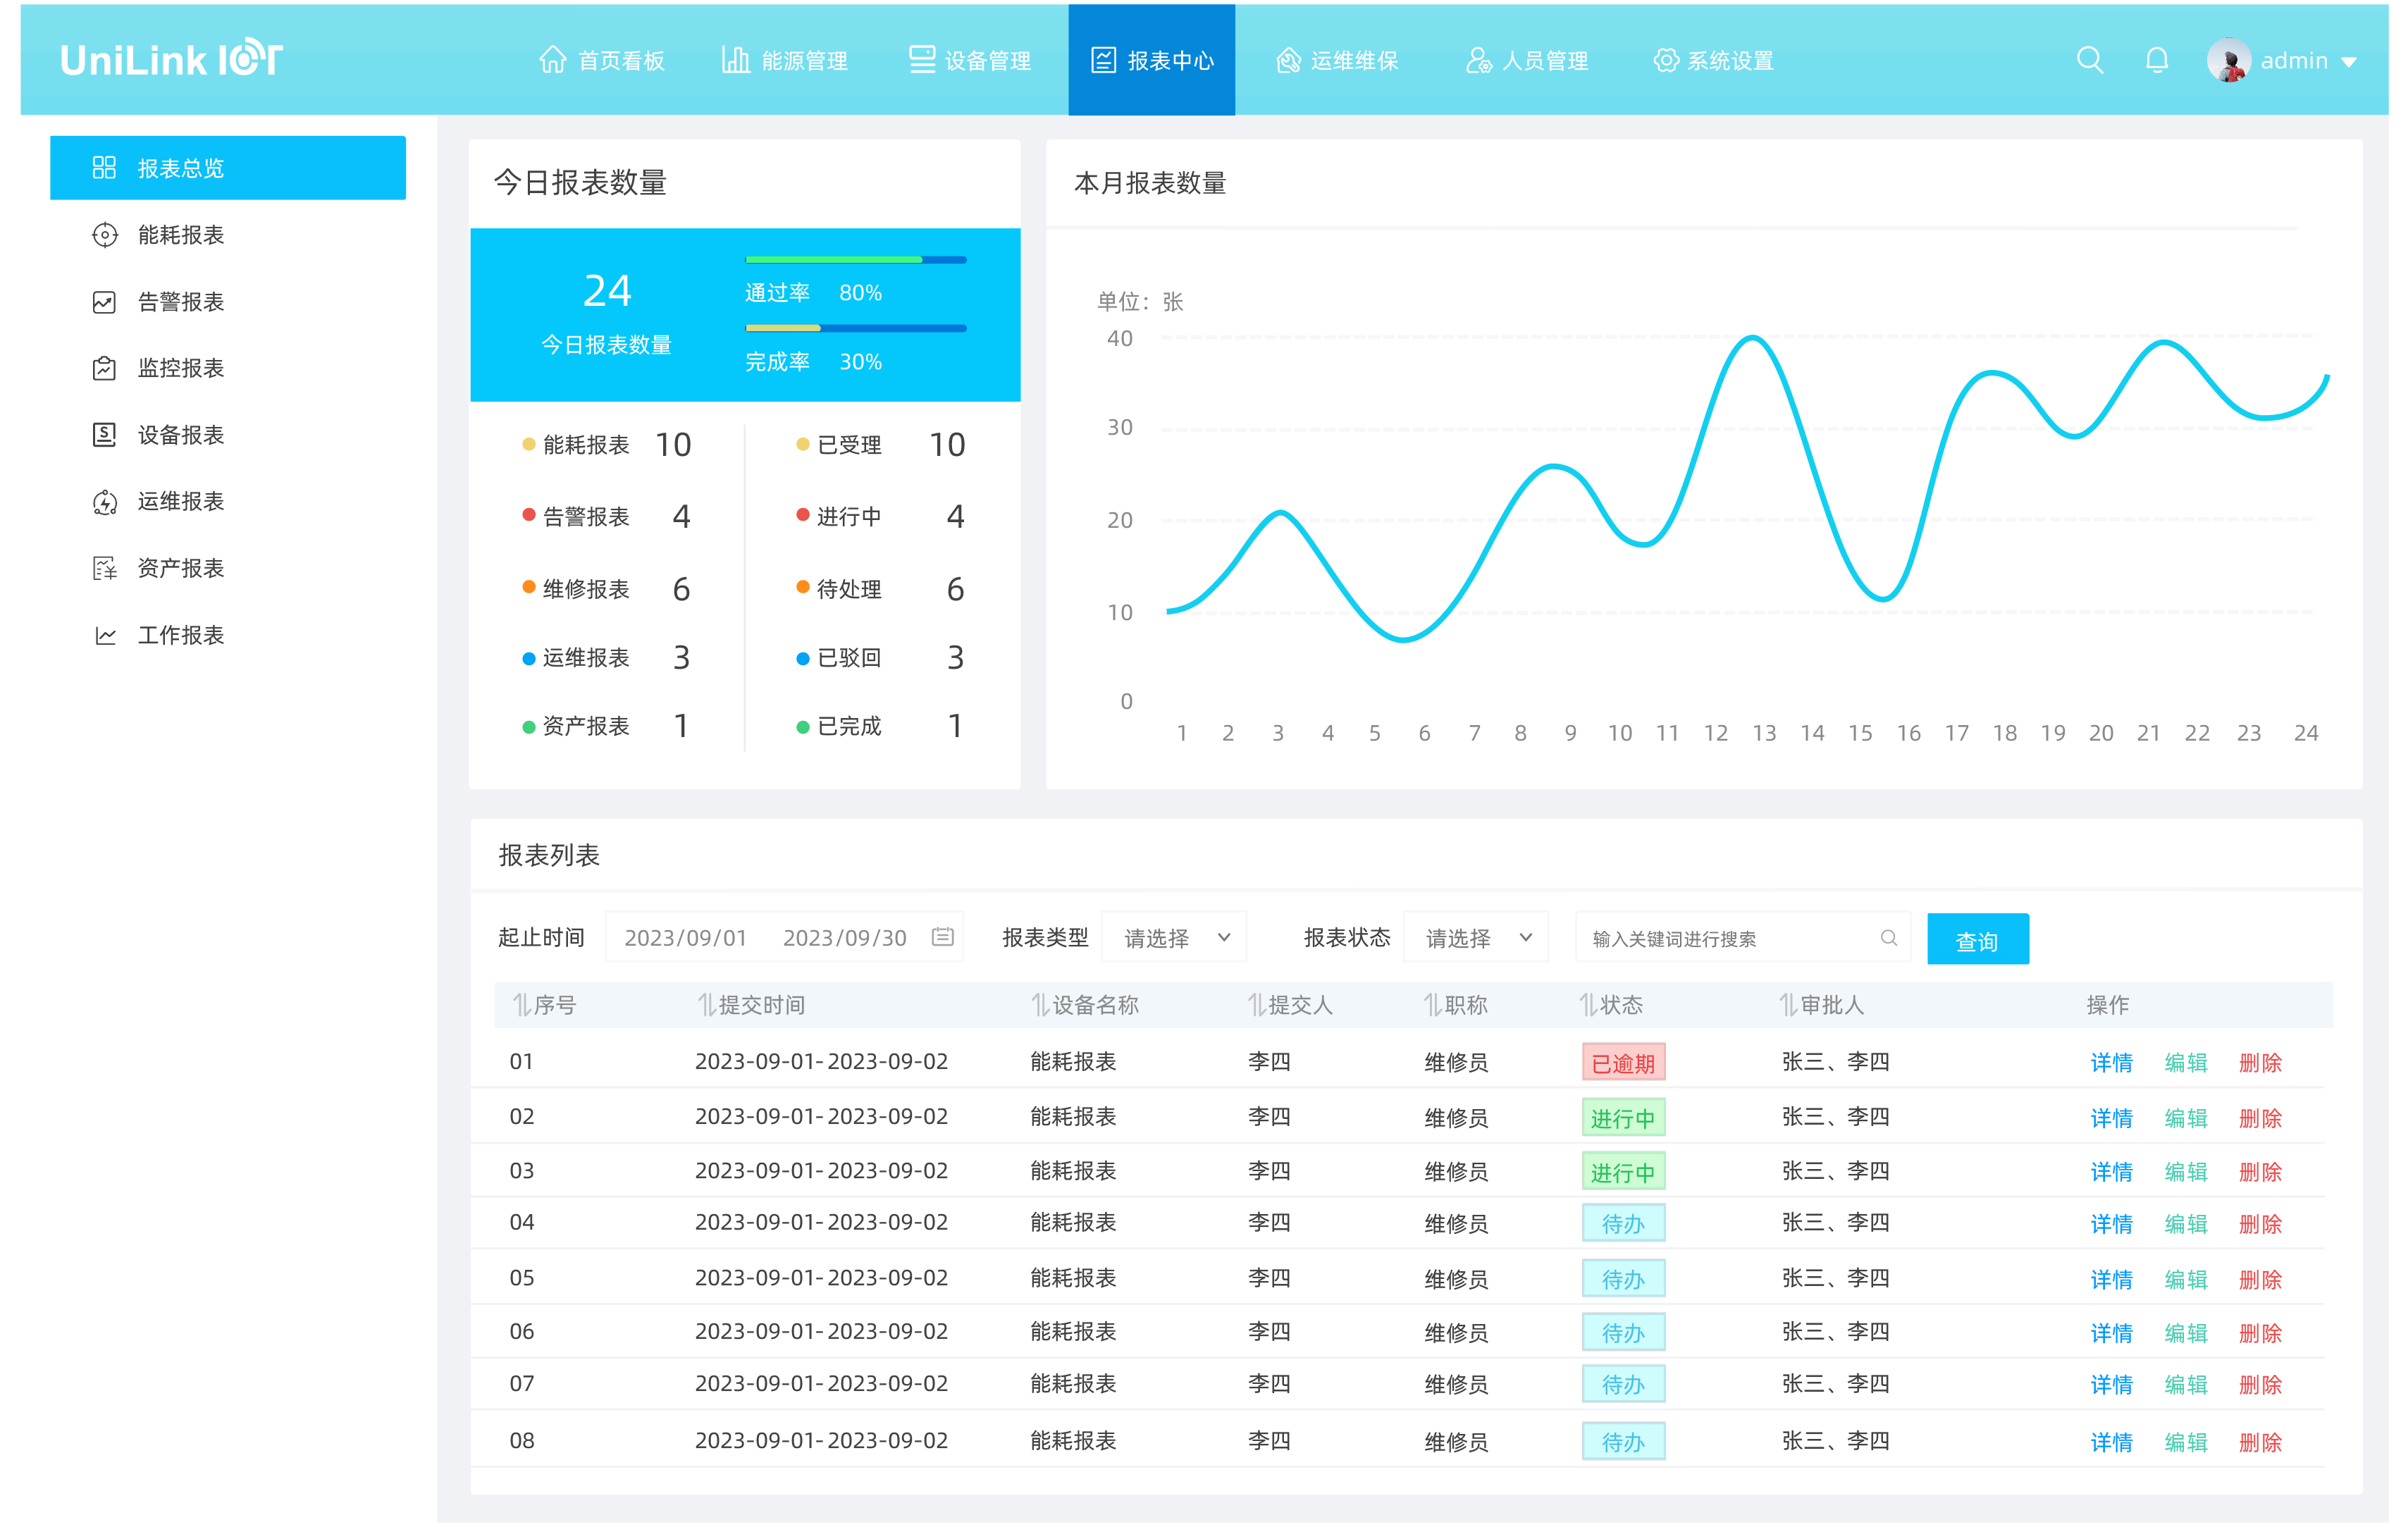Image resolution: width=2408 pixels, height=1527 pixels.
Task: Click 删除 for row 03
Action: click(x=2260, y=1171)
